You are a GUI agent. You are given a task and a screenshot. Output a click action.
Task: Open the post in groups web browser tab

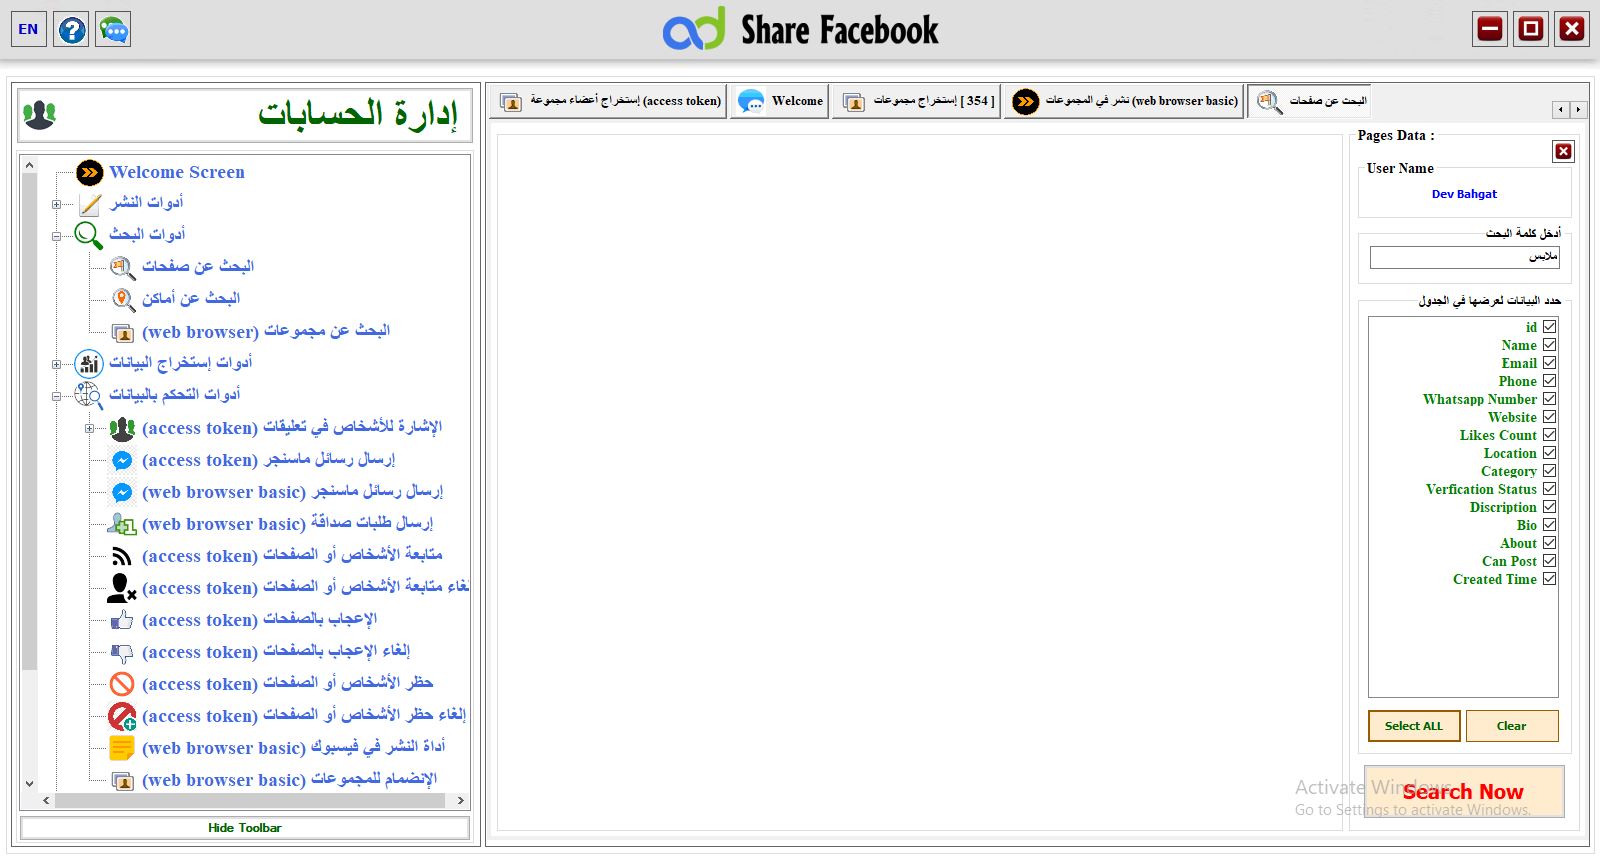point(1124,101)
